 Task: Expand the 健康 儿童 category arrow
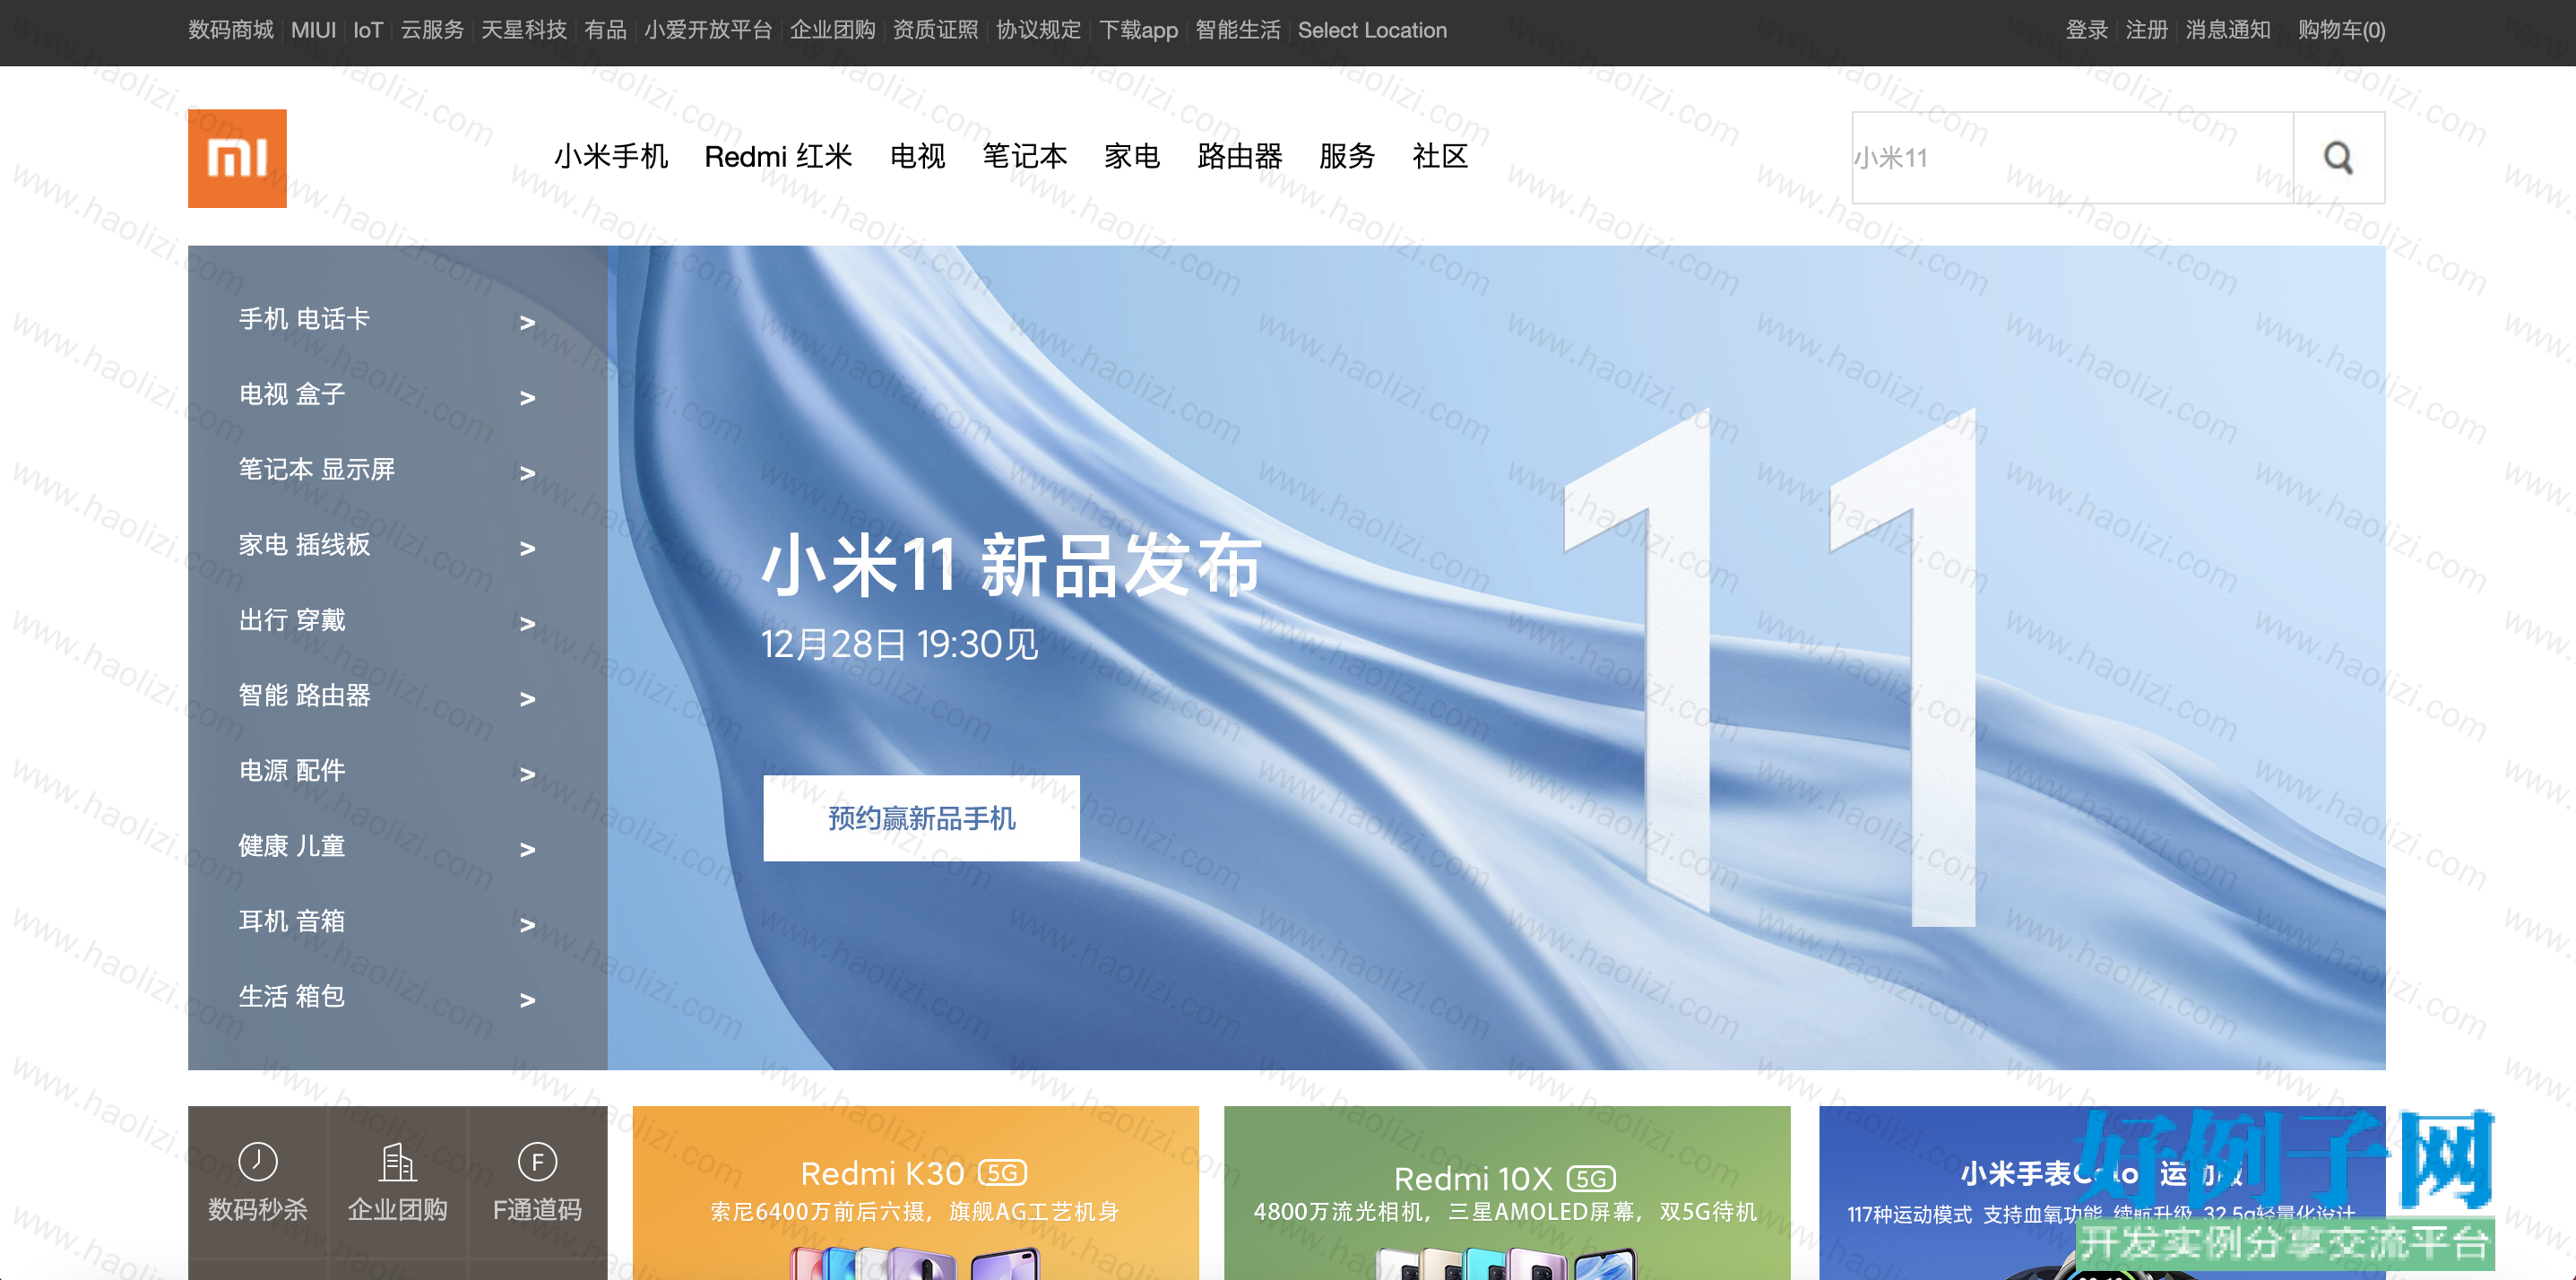527,849
